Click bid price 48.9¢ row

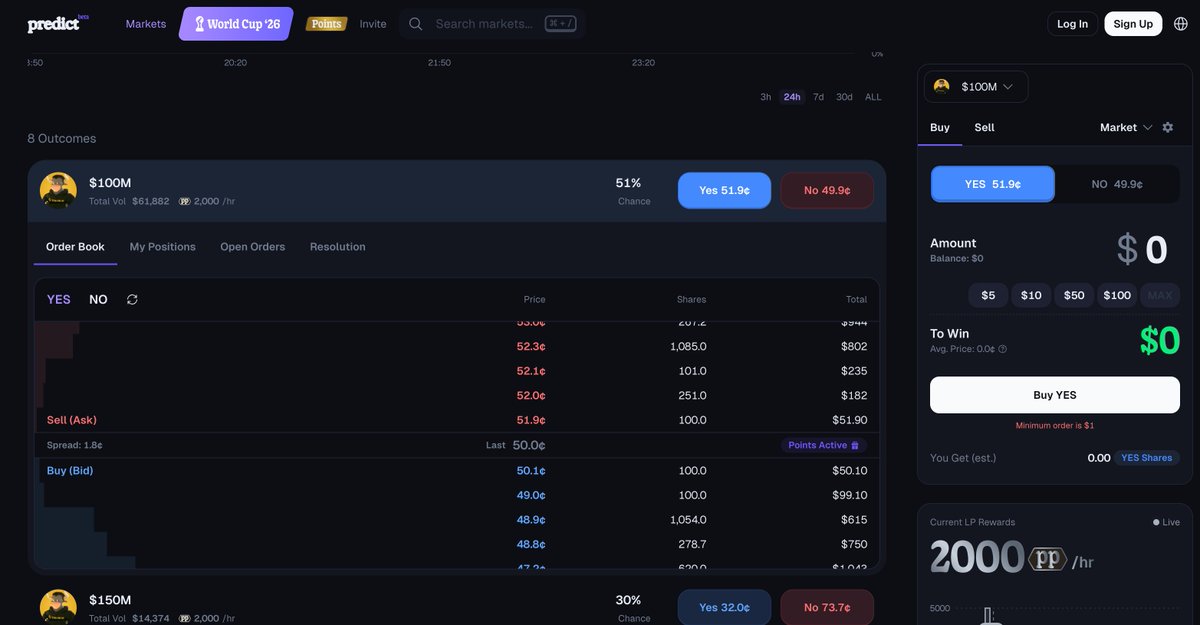(457, 520)
